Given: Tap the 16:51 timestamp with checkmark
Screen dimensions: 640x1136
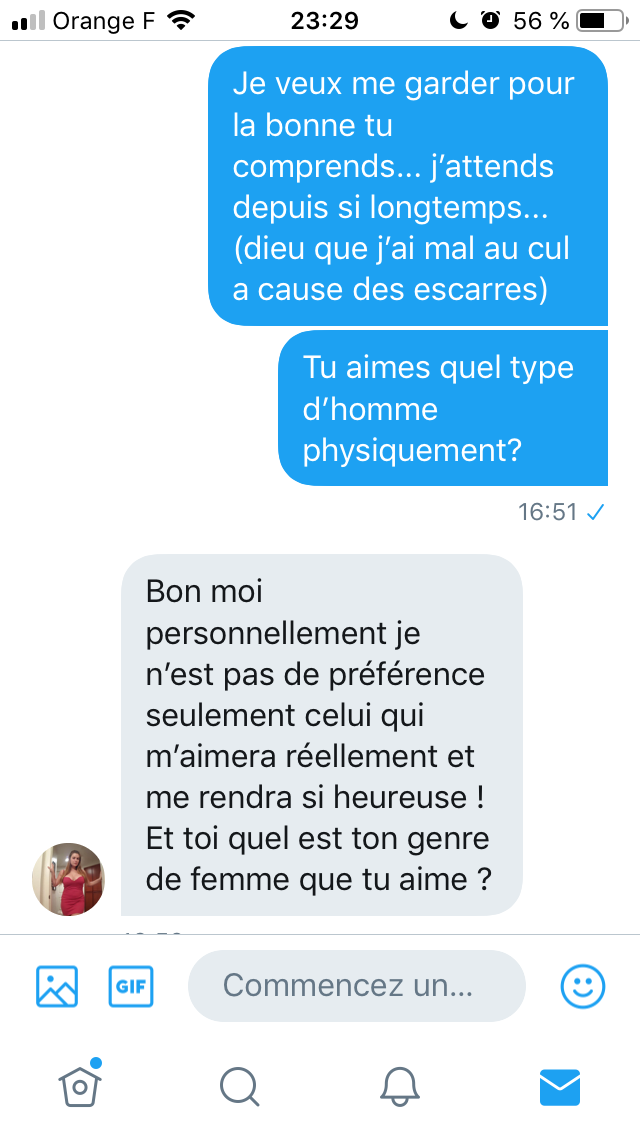Looking at the screenshot, I should [x=561, y=512].
